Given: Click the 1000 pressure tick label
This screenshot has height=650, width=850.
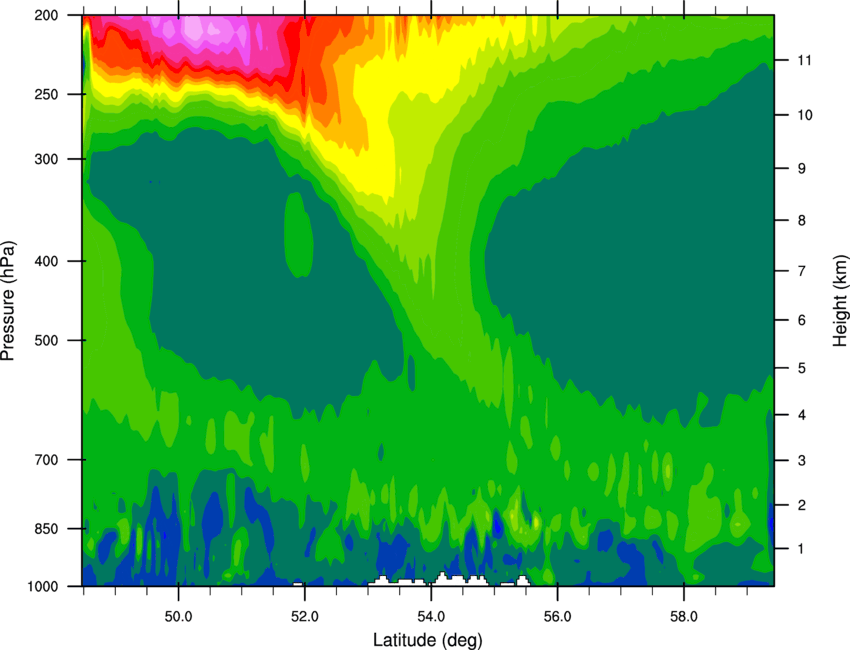Looking at the screenshot, I should pyautogui.click(x=42, y=586).
